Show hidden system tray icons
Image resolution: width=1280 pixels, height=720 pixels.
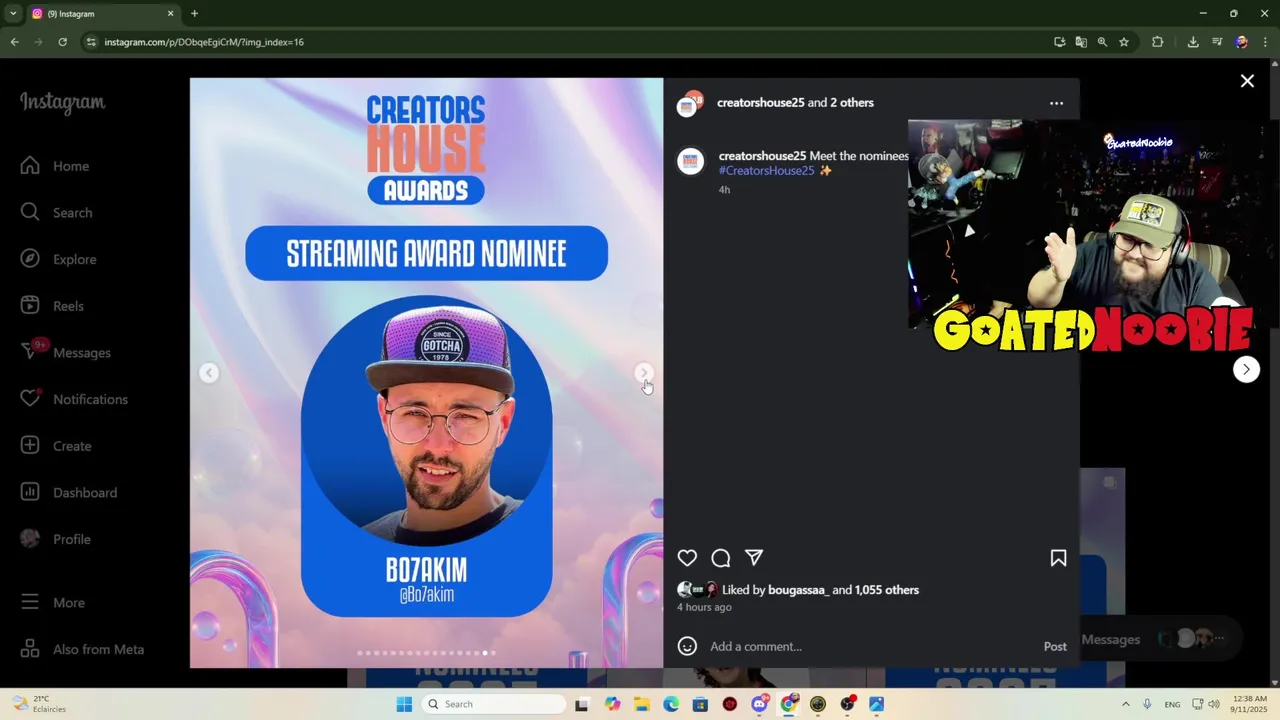[1125, 704]
